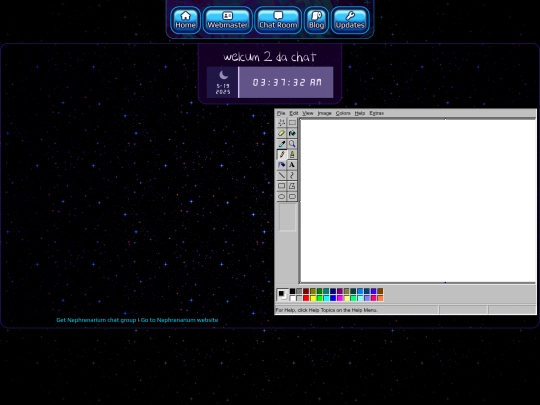Screen dimensions: 540x405
Task: Select the Curve tool
Action: pyautogui.click(x=292, y=175)
